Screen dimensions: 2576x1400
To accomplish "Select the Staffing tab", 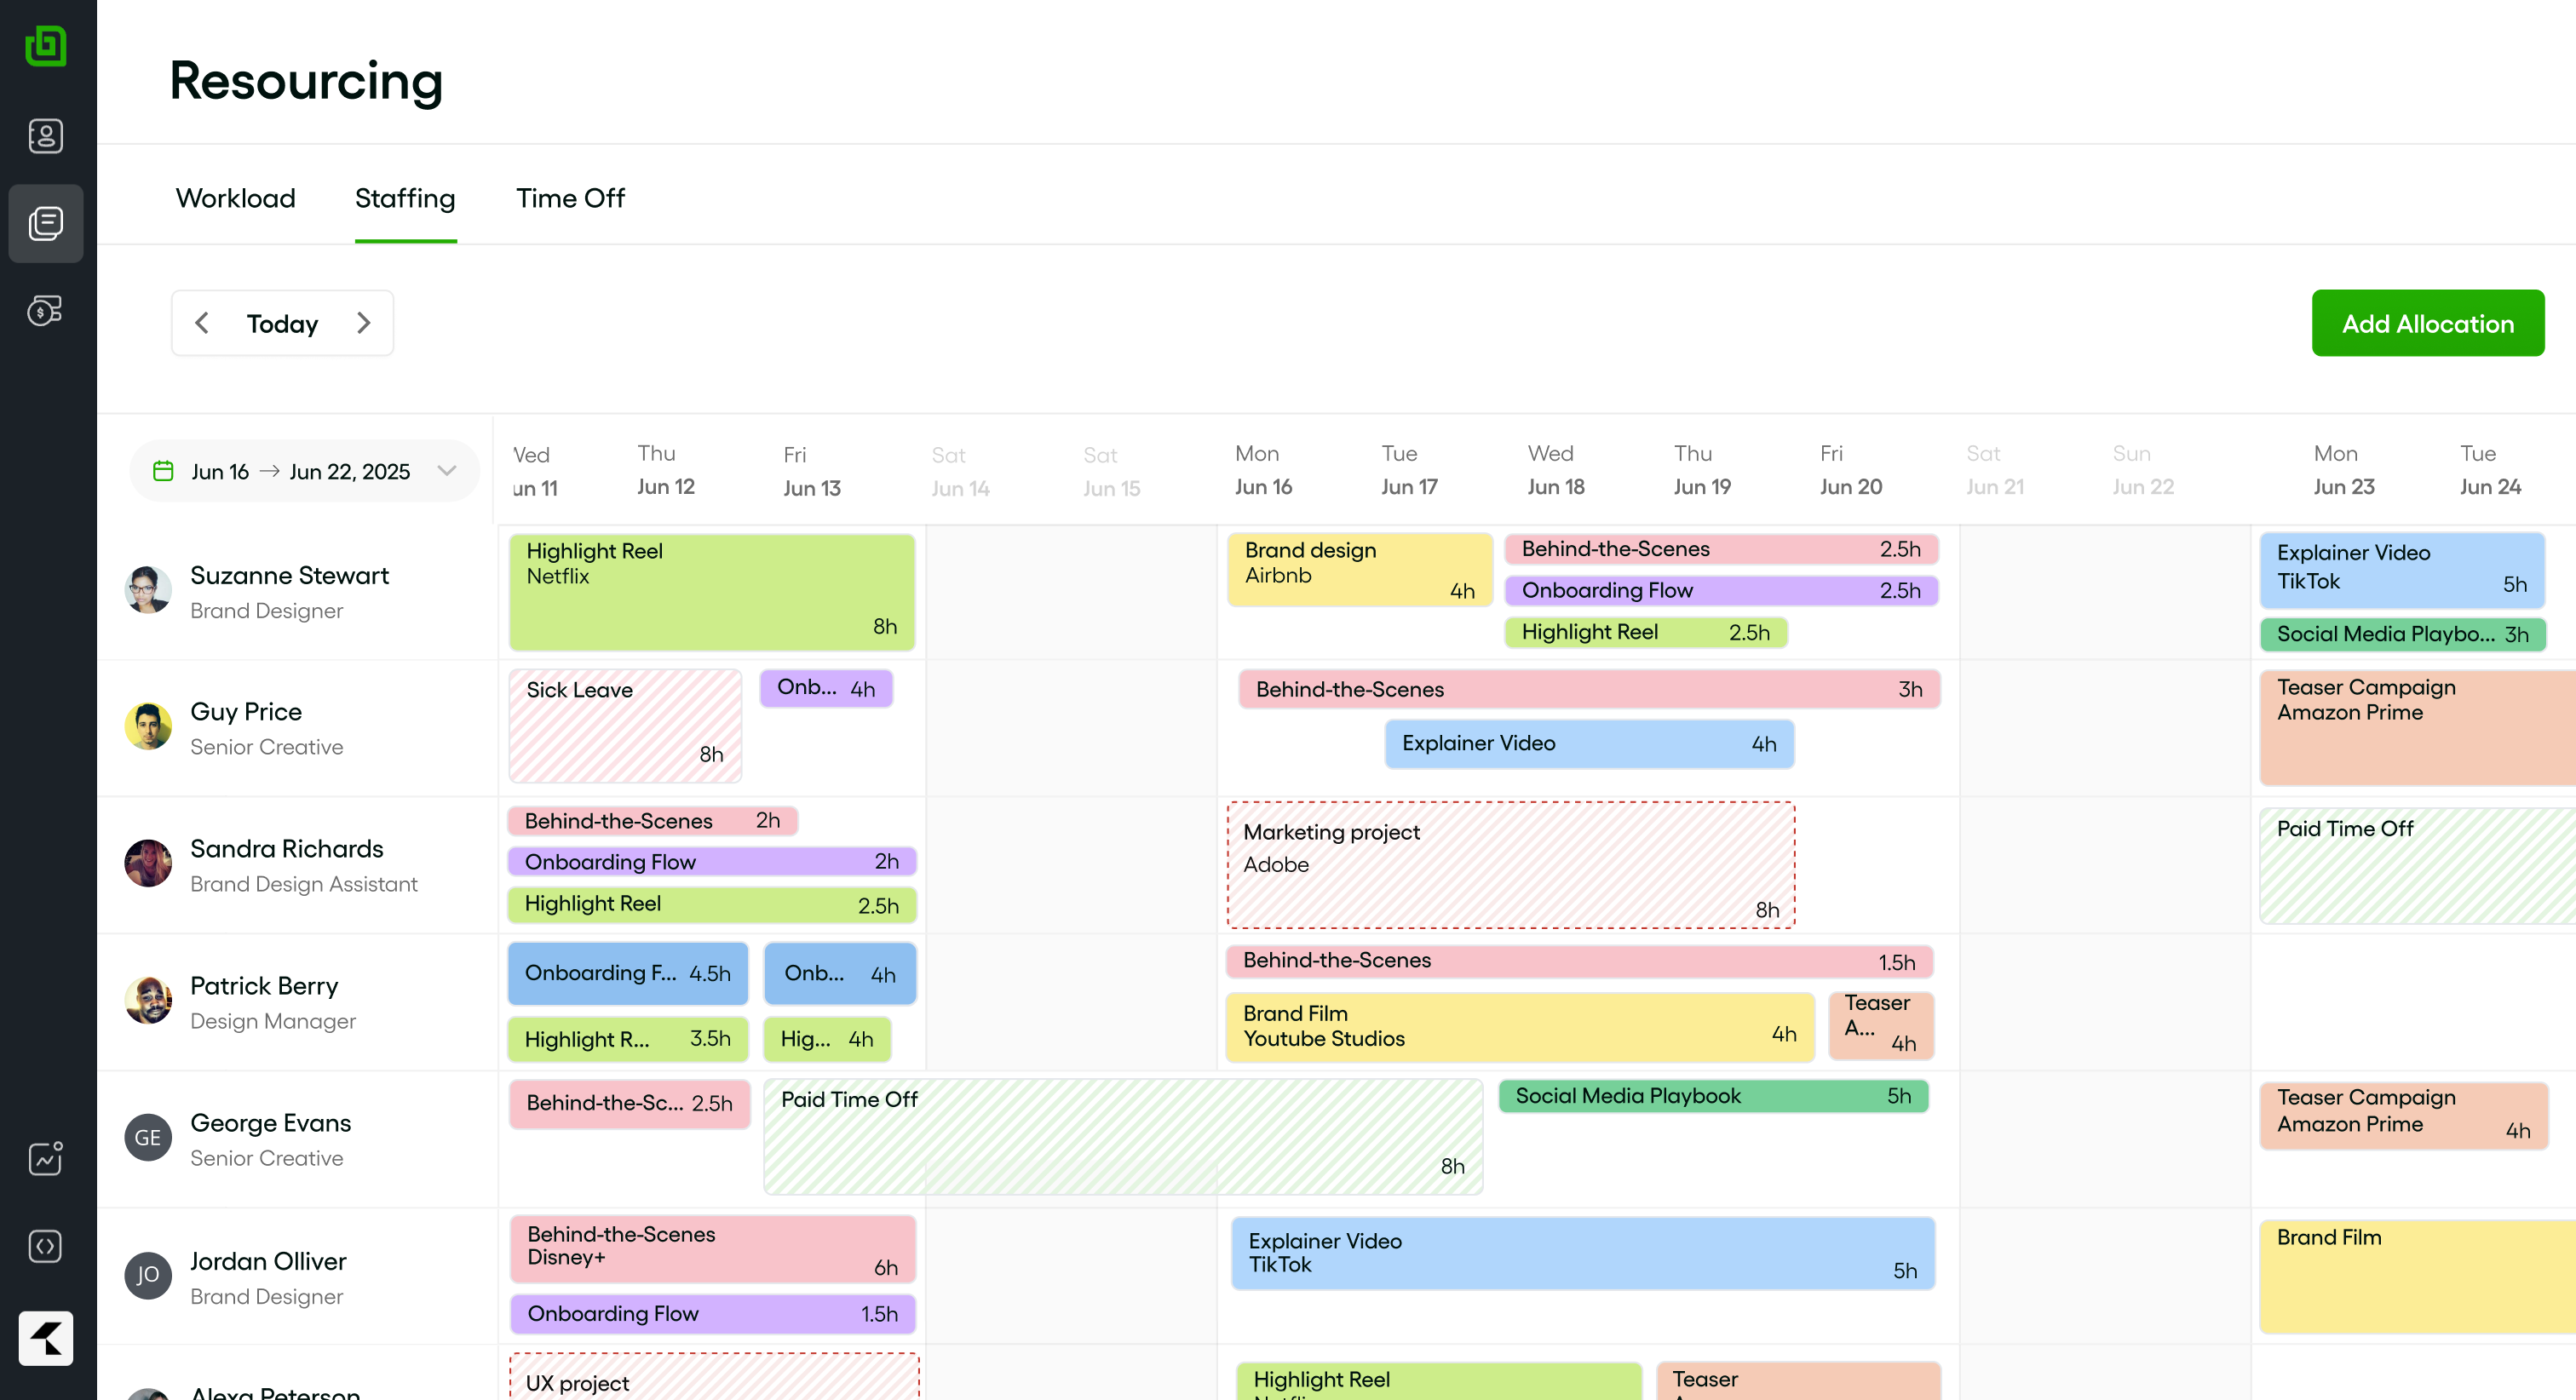I will 405,198.
